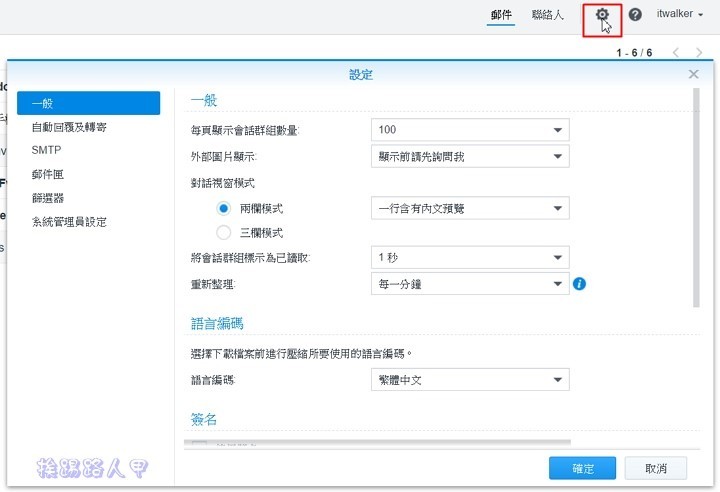This screenshot has height=492, width=720.
Task: Go to previous page arrow
Action: point(676,52)
